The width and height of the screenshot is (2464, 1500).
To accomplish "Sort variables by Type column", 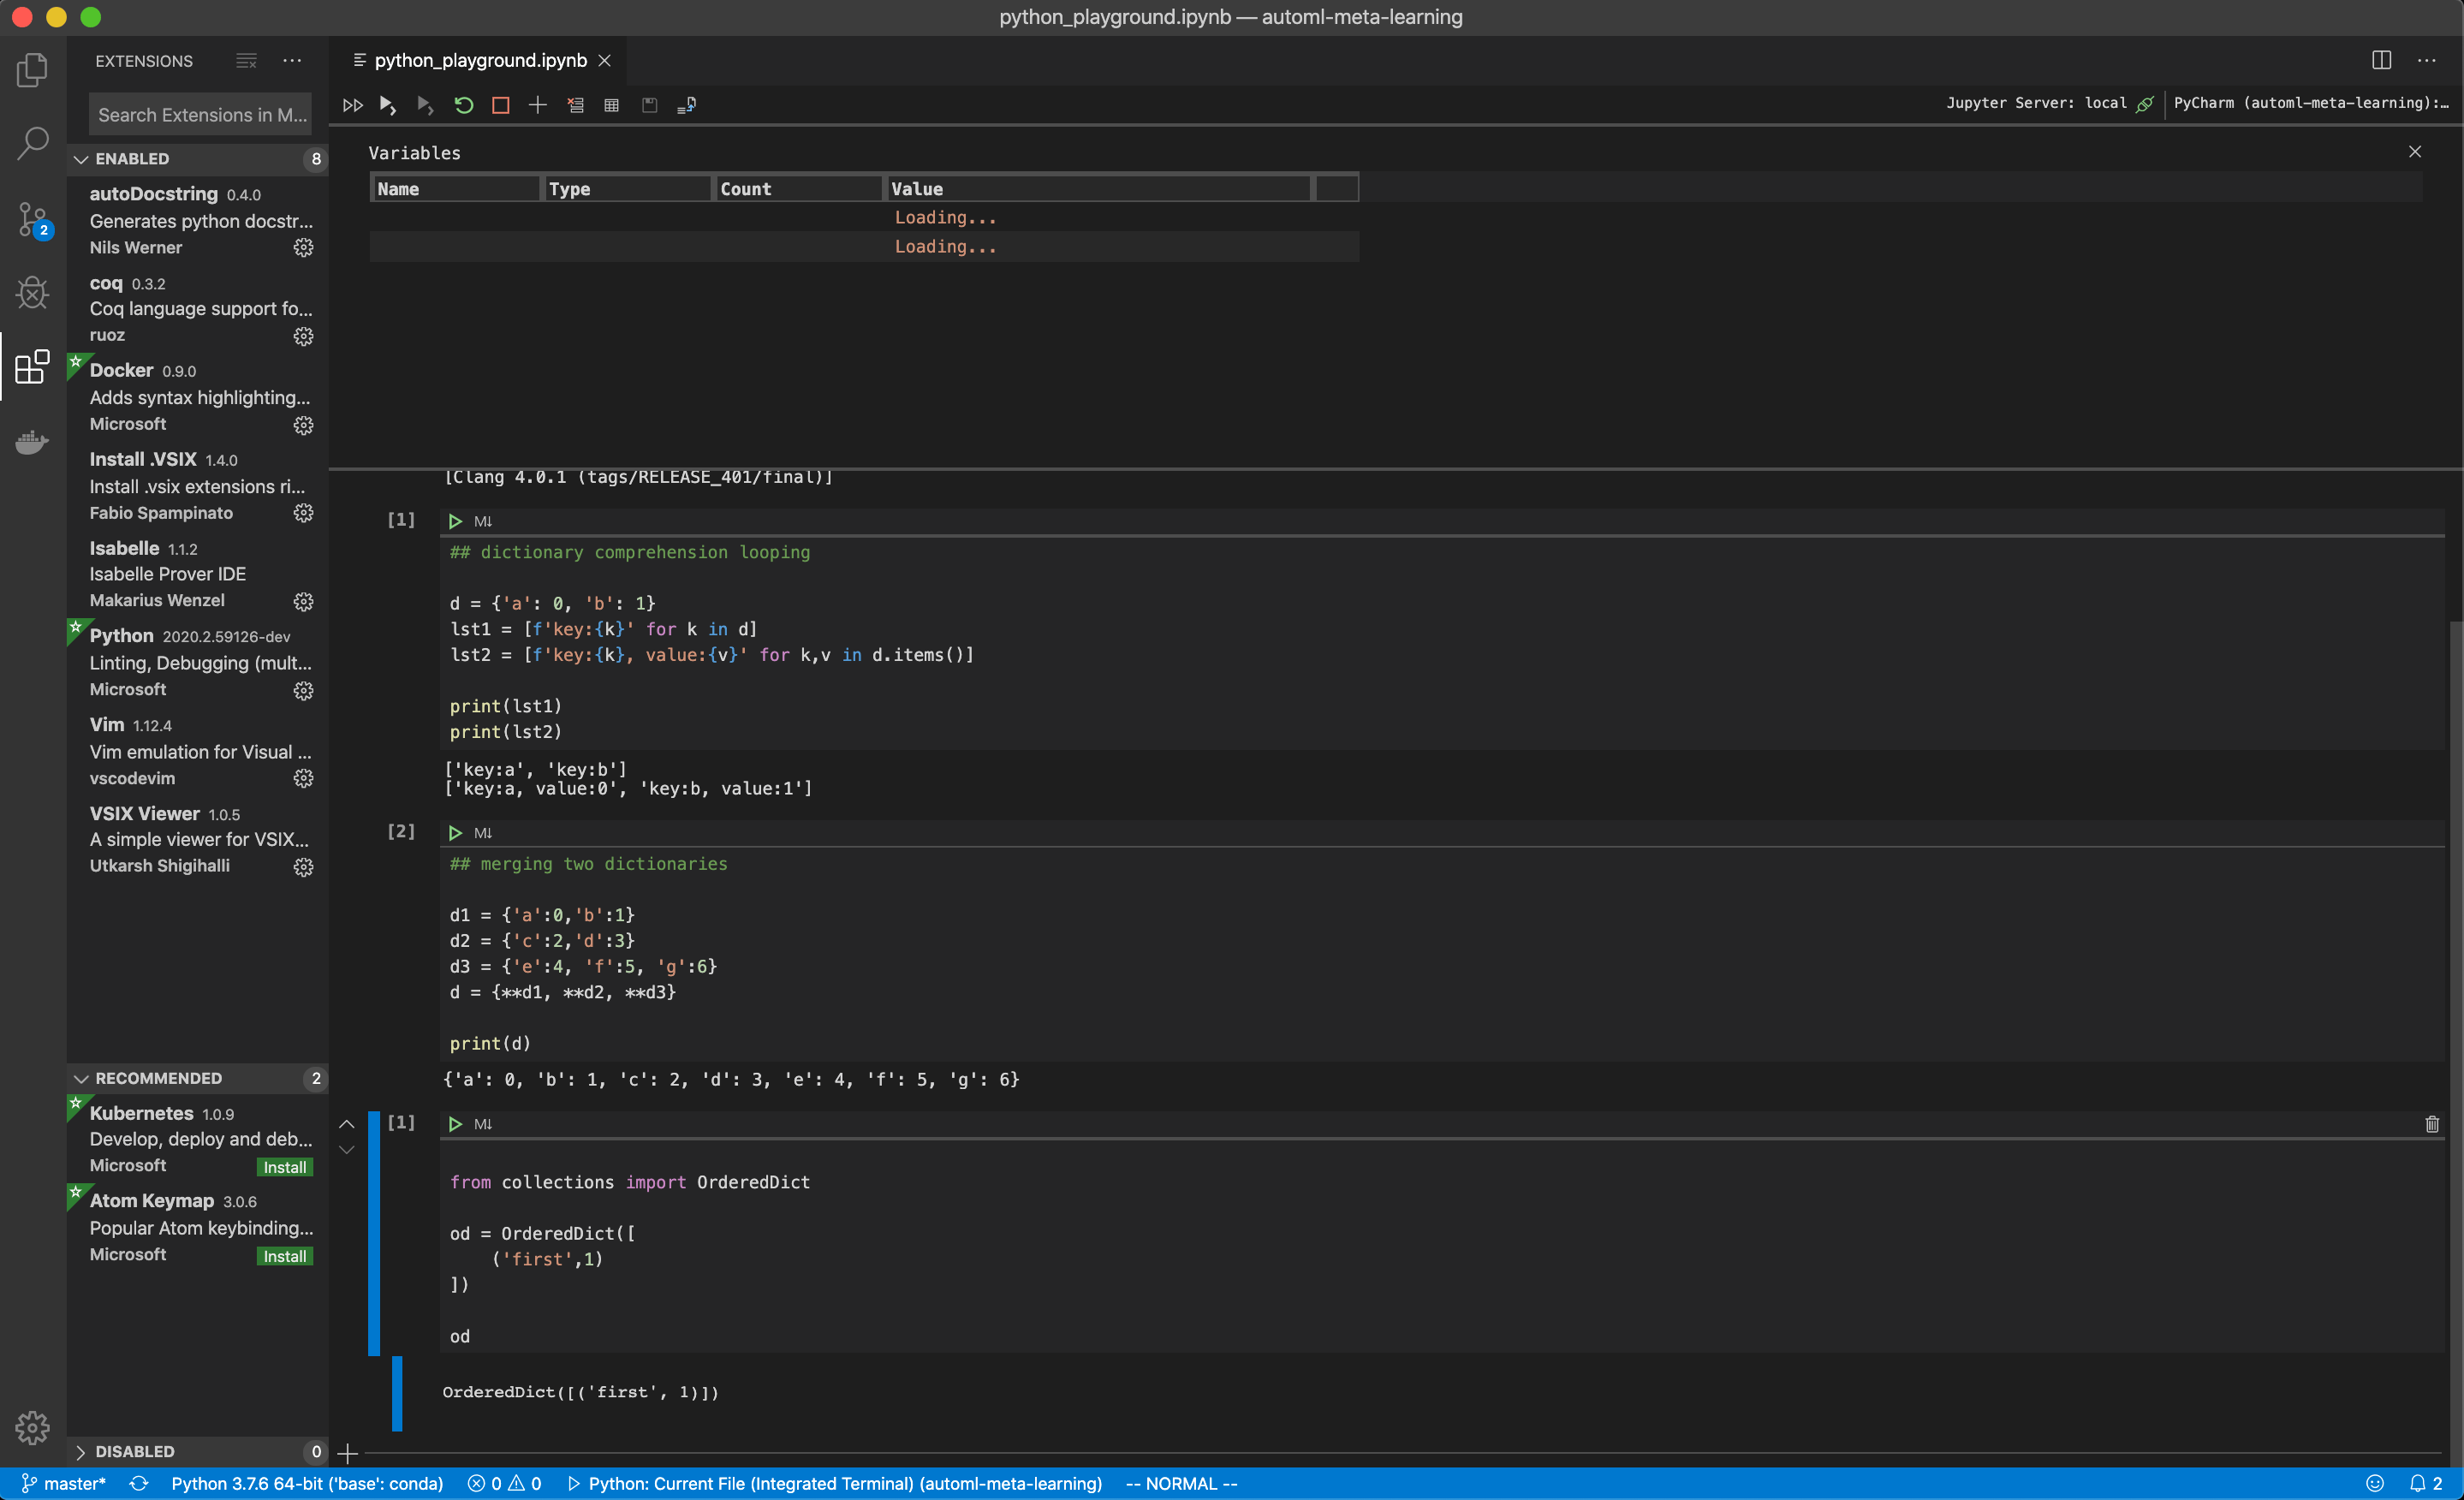I will click(x=626, y=189).
